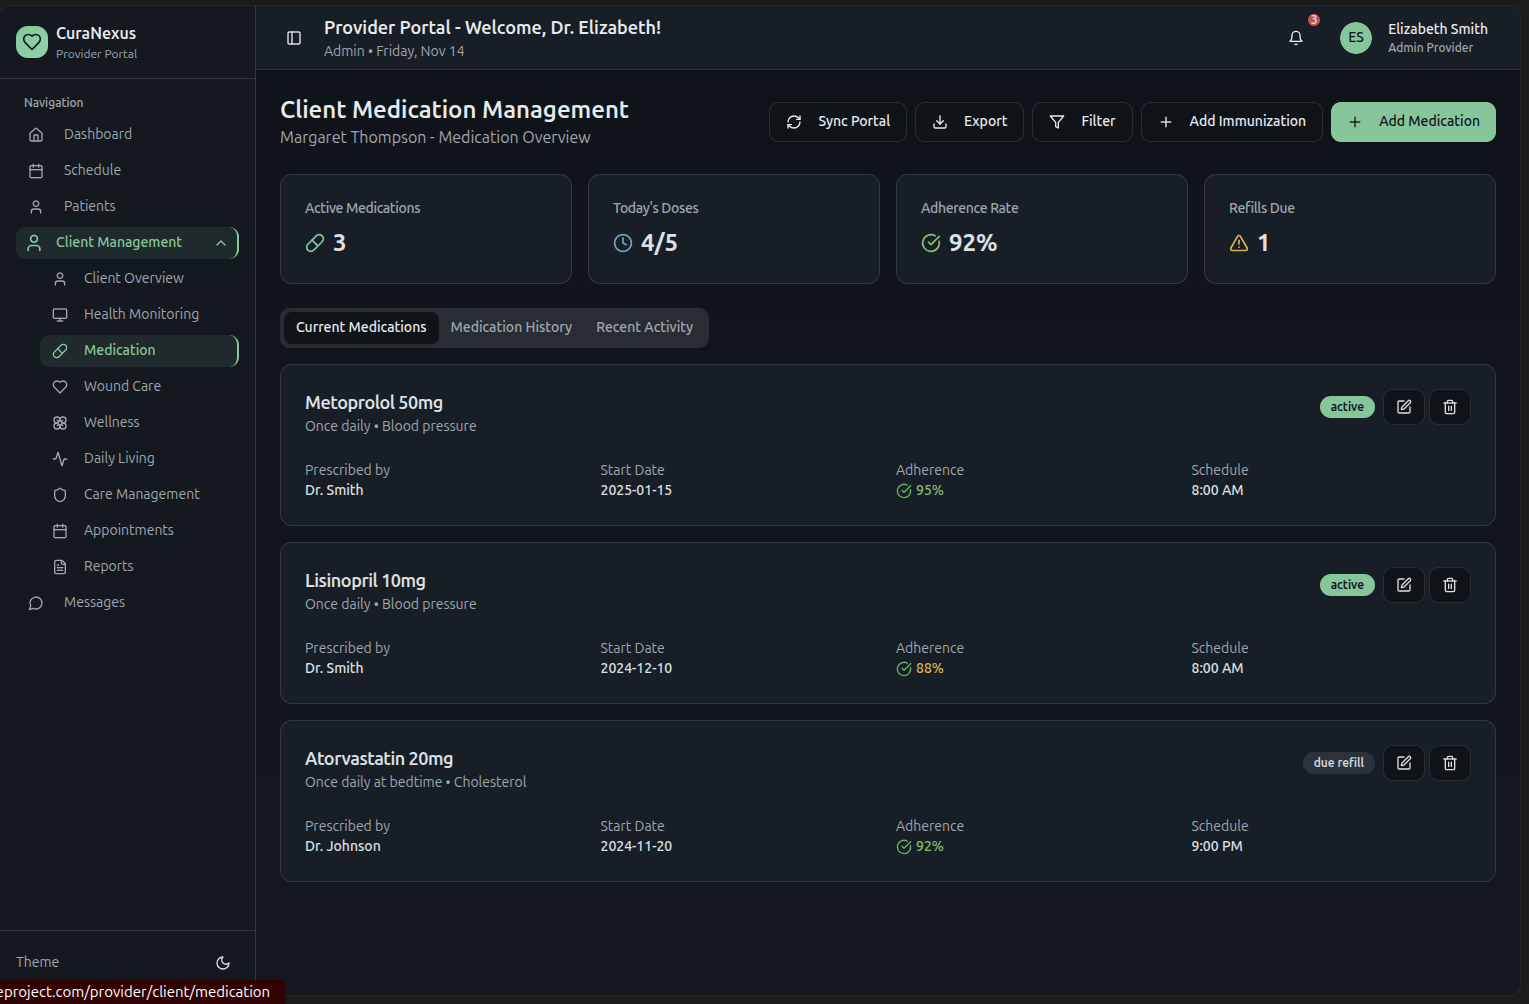Edit the Metoprolol 50mg medication
Screen dimensions: 1529x1004
tap(1403, 407)
